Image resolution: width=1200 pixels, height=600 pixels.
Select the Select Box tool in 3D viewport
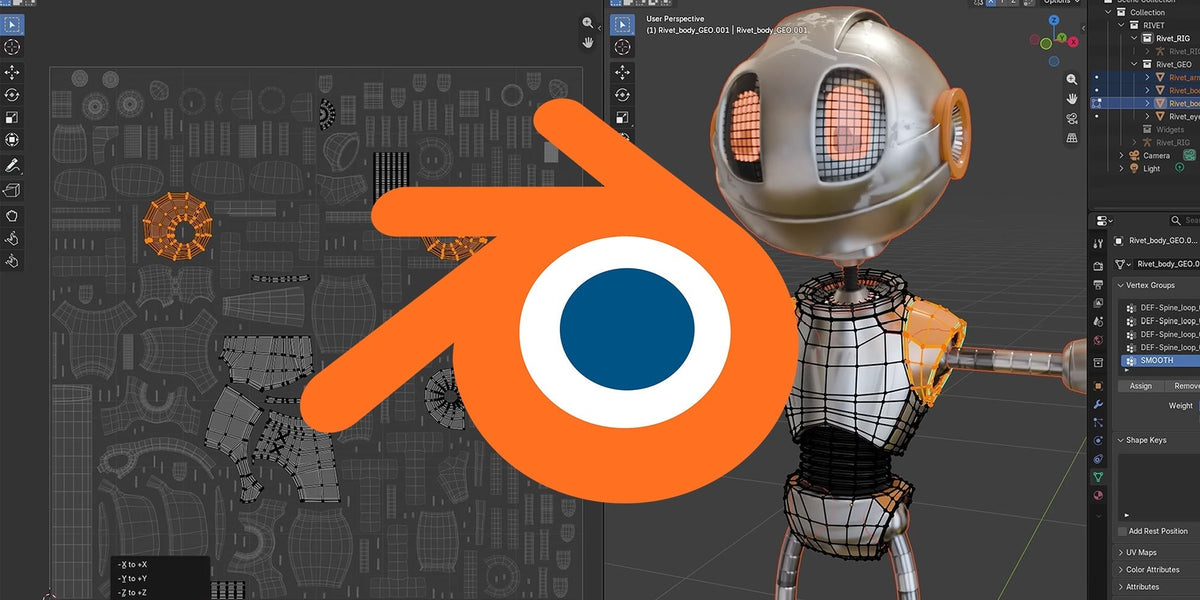[622, 23]
